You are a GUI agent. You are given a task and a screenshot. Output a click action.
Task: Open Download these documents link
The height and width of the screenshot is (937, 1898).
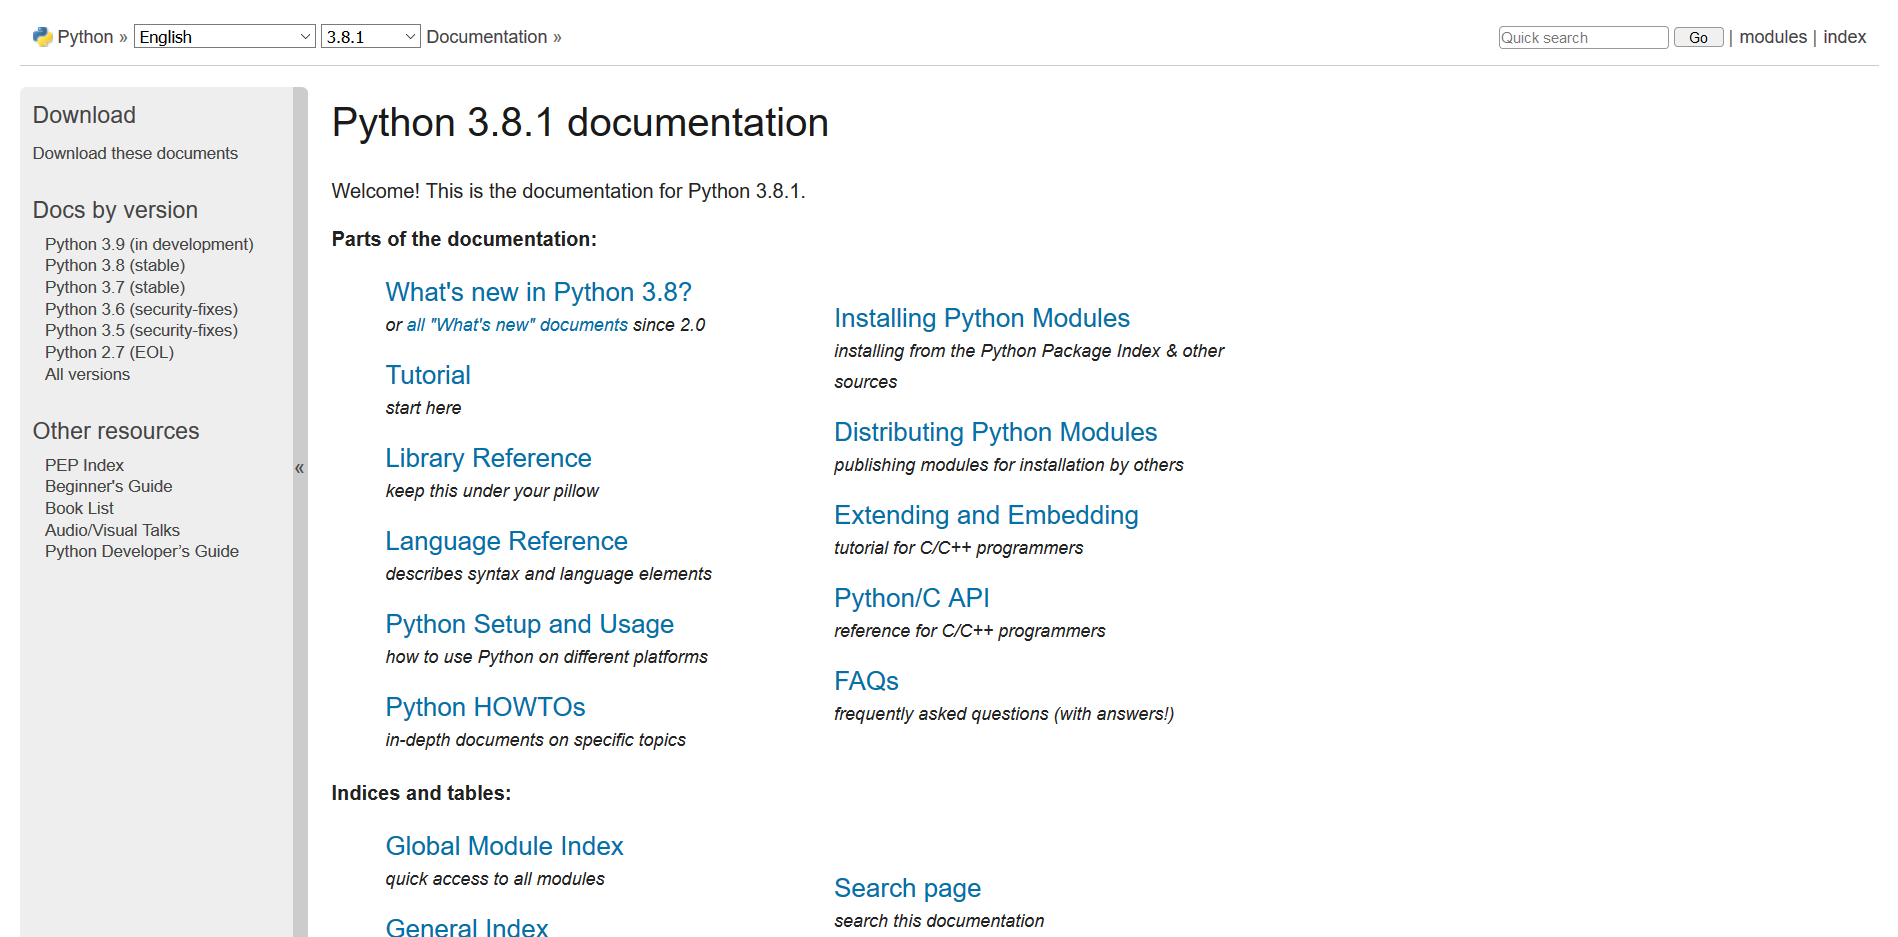(x=135, y=153)
